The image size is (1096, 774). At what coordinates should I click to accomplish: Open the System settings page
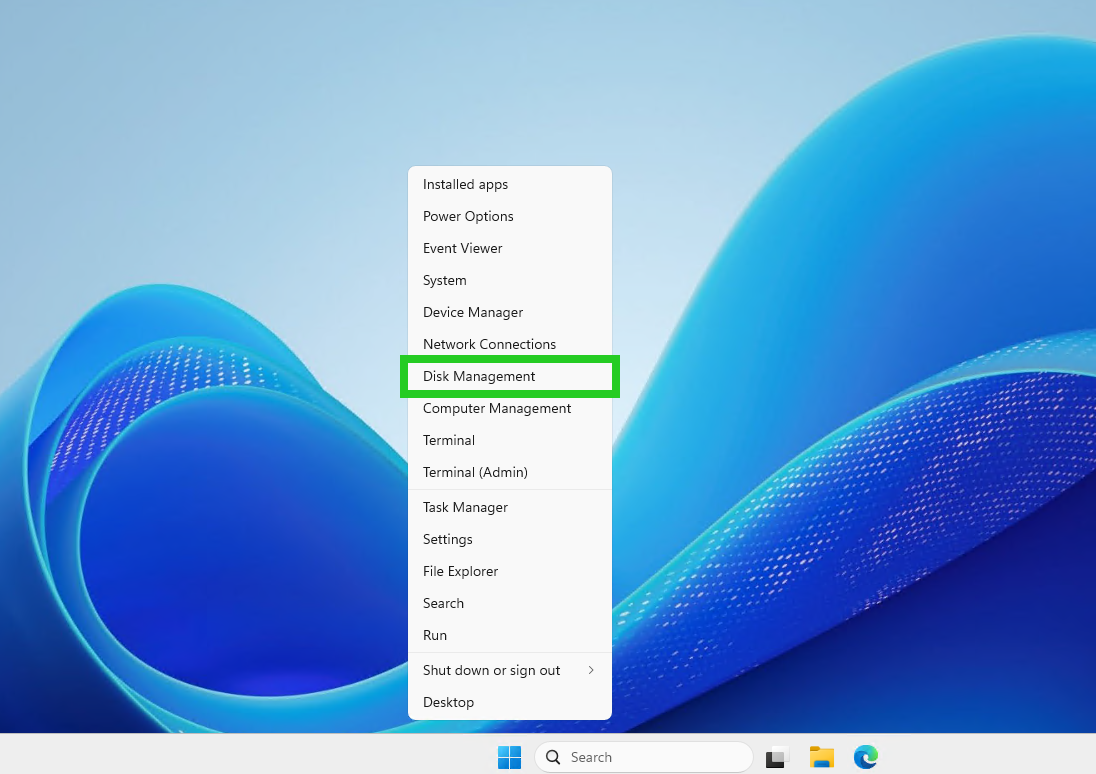[x=445, y=280]
